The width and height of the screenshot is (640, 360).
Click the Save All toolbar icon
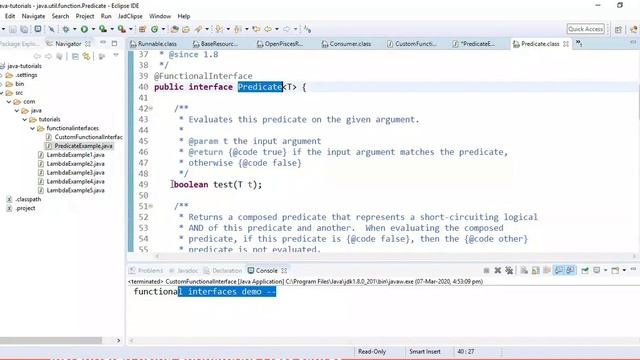24,29
